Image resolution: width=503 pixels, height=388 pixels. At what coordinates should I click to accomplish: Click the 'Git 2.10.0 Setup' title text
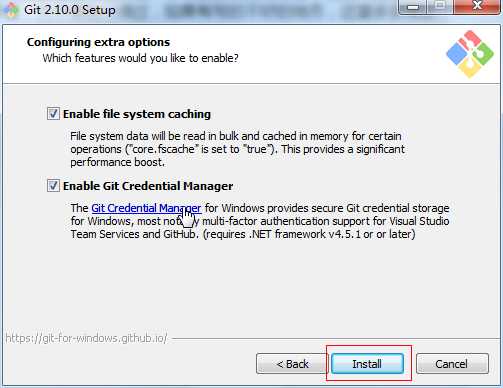(70, 10)
